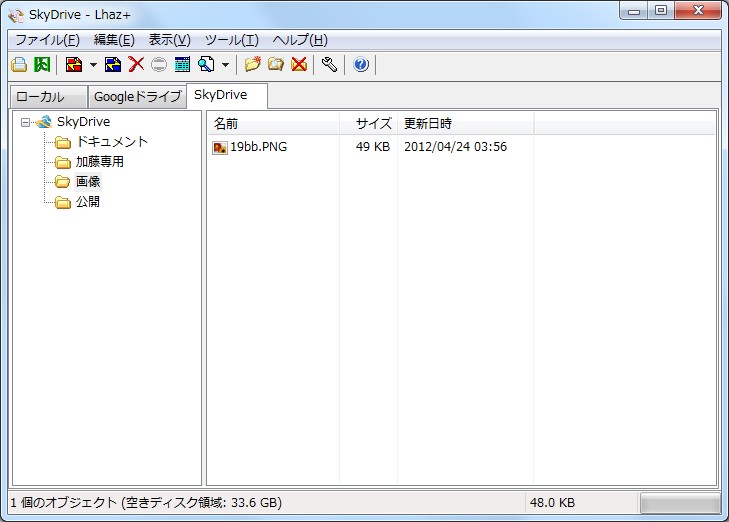Open the ファイル(F) menu

pos(47,40)
